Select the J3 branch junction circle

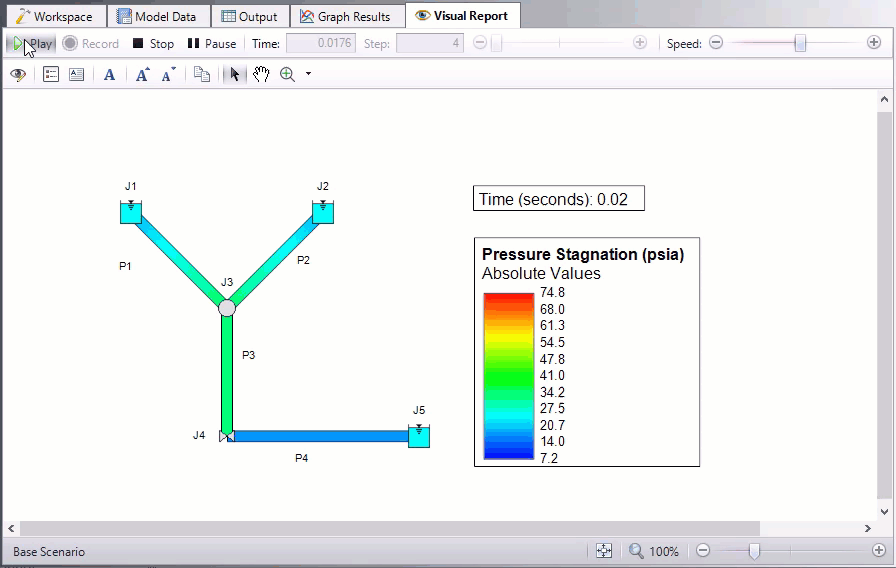(227, 307)
